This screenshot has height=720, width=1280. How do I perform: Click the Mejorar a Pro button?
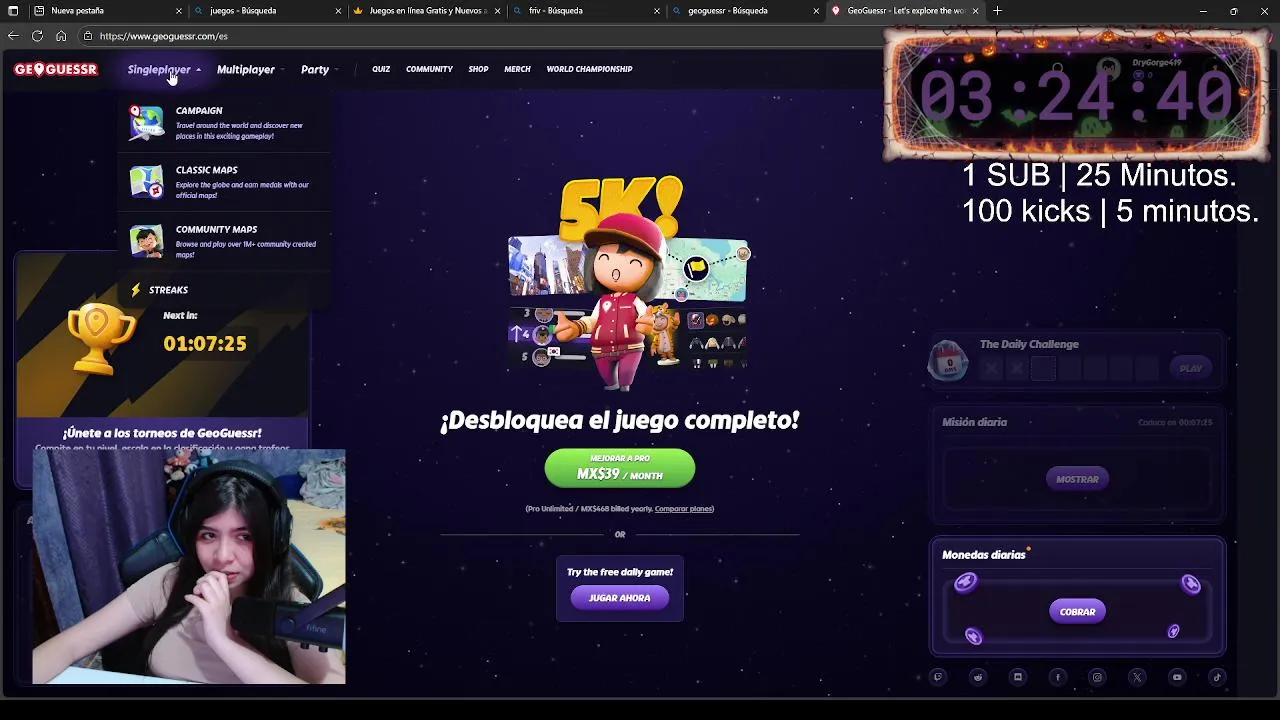point(620,467)
